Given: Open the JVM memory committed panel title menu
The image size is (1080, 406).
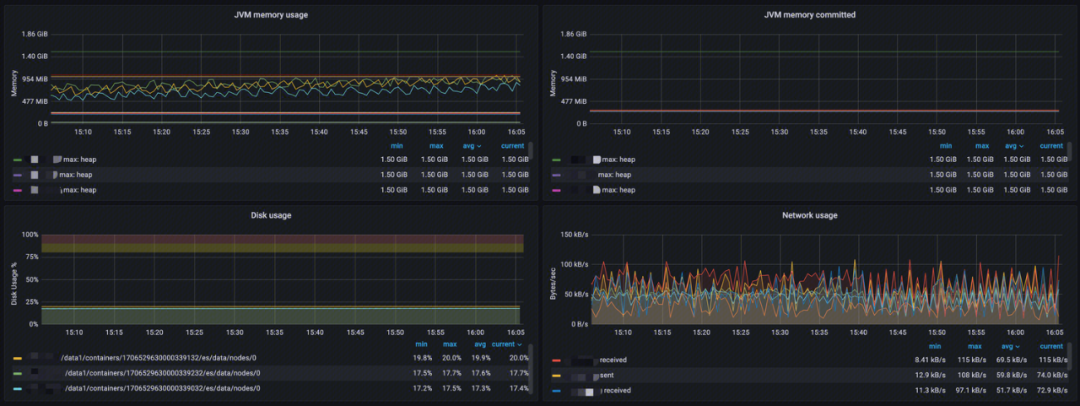Looking at the screenshot, I should (x=809, y=15).
